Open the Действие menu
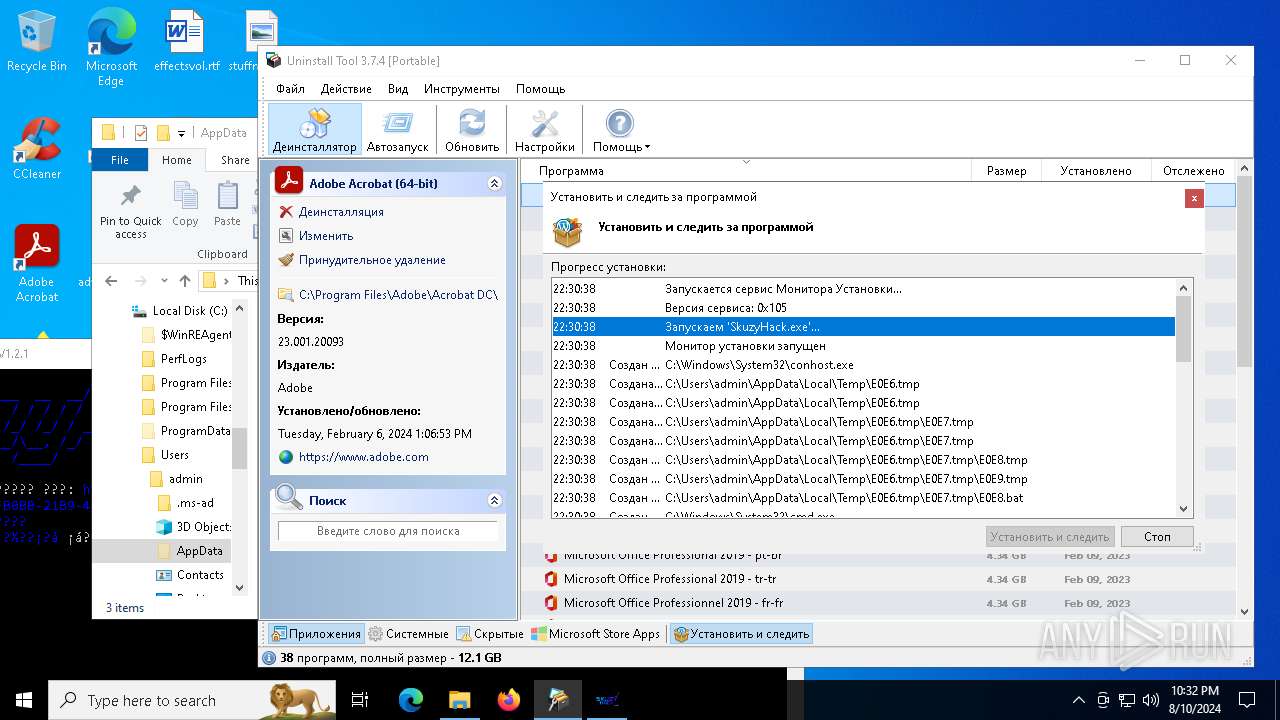 [x=346, y=89]
